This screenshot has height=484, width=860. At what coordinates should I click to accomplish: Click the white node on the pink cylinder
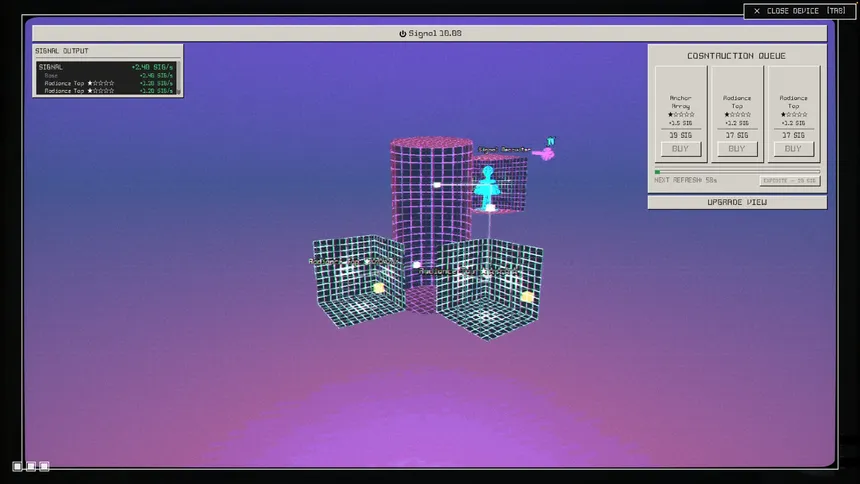437,185
